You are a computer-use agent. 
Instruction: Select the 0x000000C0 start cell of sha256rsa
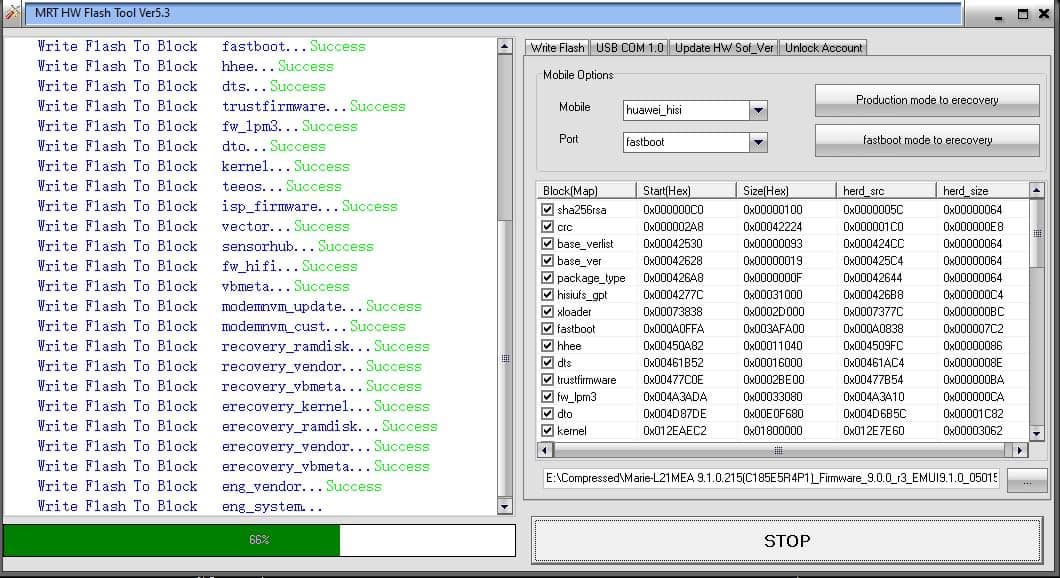pyautogui.click(x=673, y=210)
